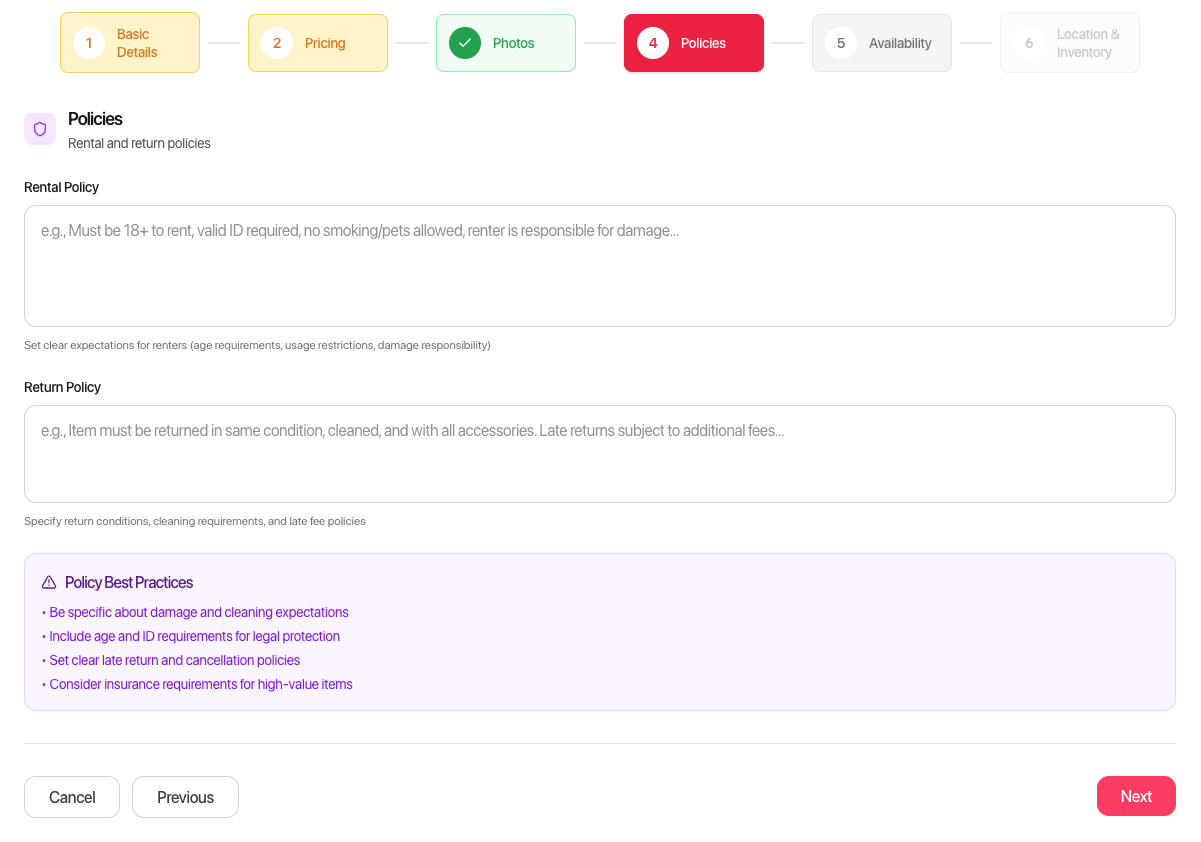Click the number 1 circle on Basic Details
The height and width of the screenshot is (842, 1201).
click(x=89, y=43)
